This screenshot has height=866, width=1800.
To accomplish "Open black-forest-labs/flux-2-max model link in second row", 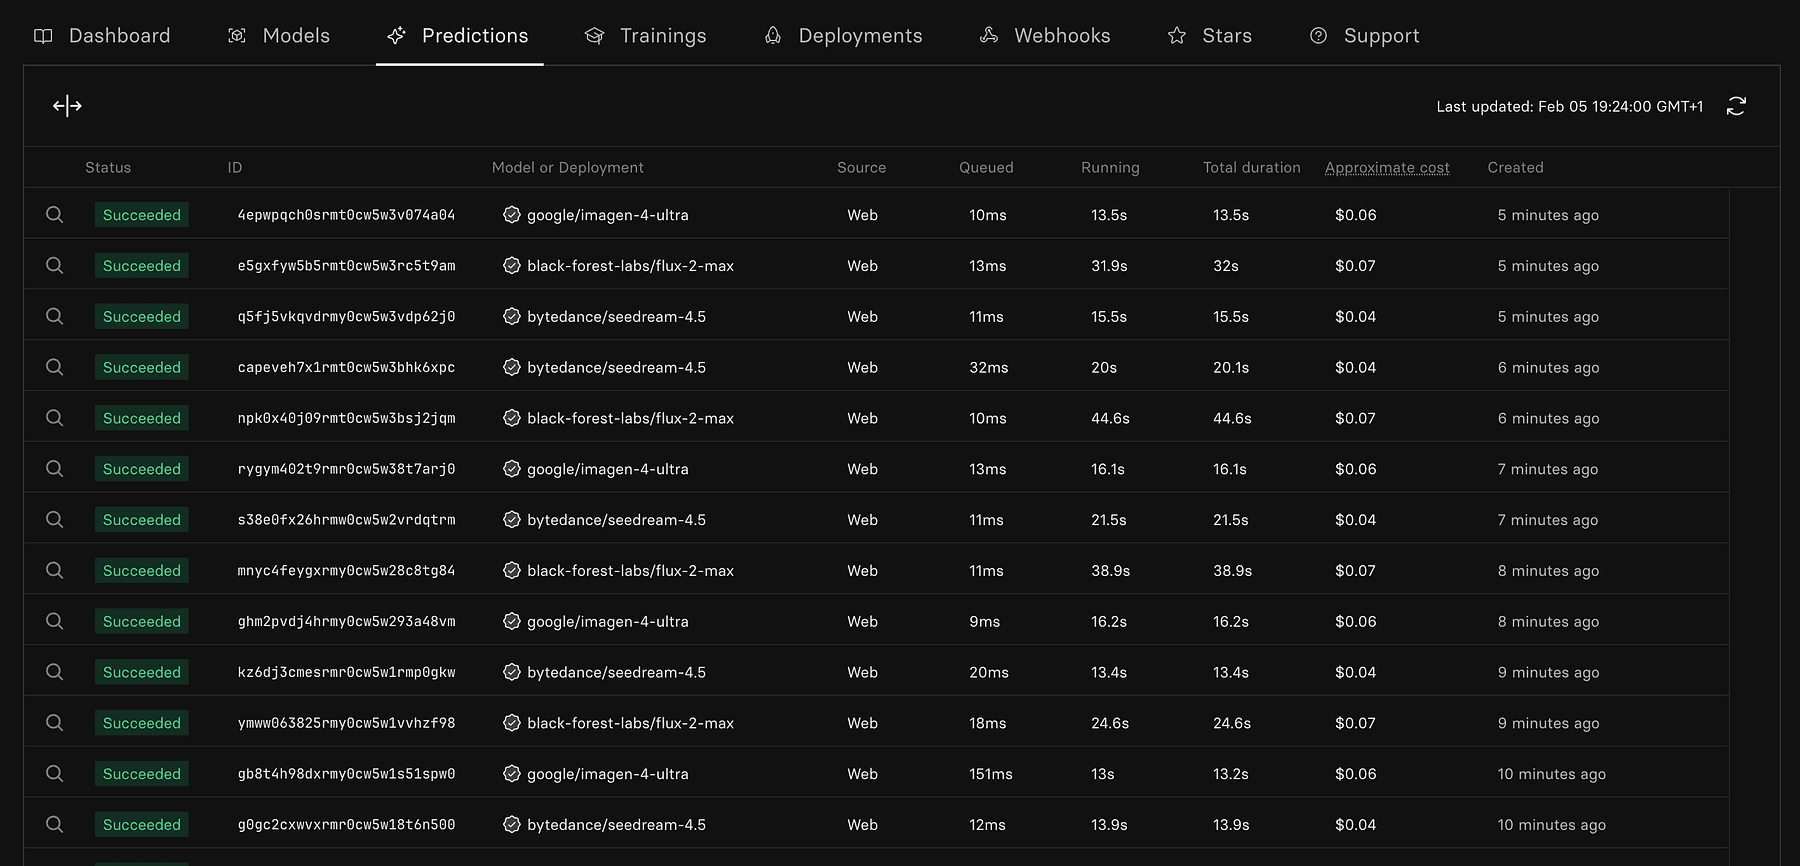I will tap(630, 266).
